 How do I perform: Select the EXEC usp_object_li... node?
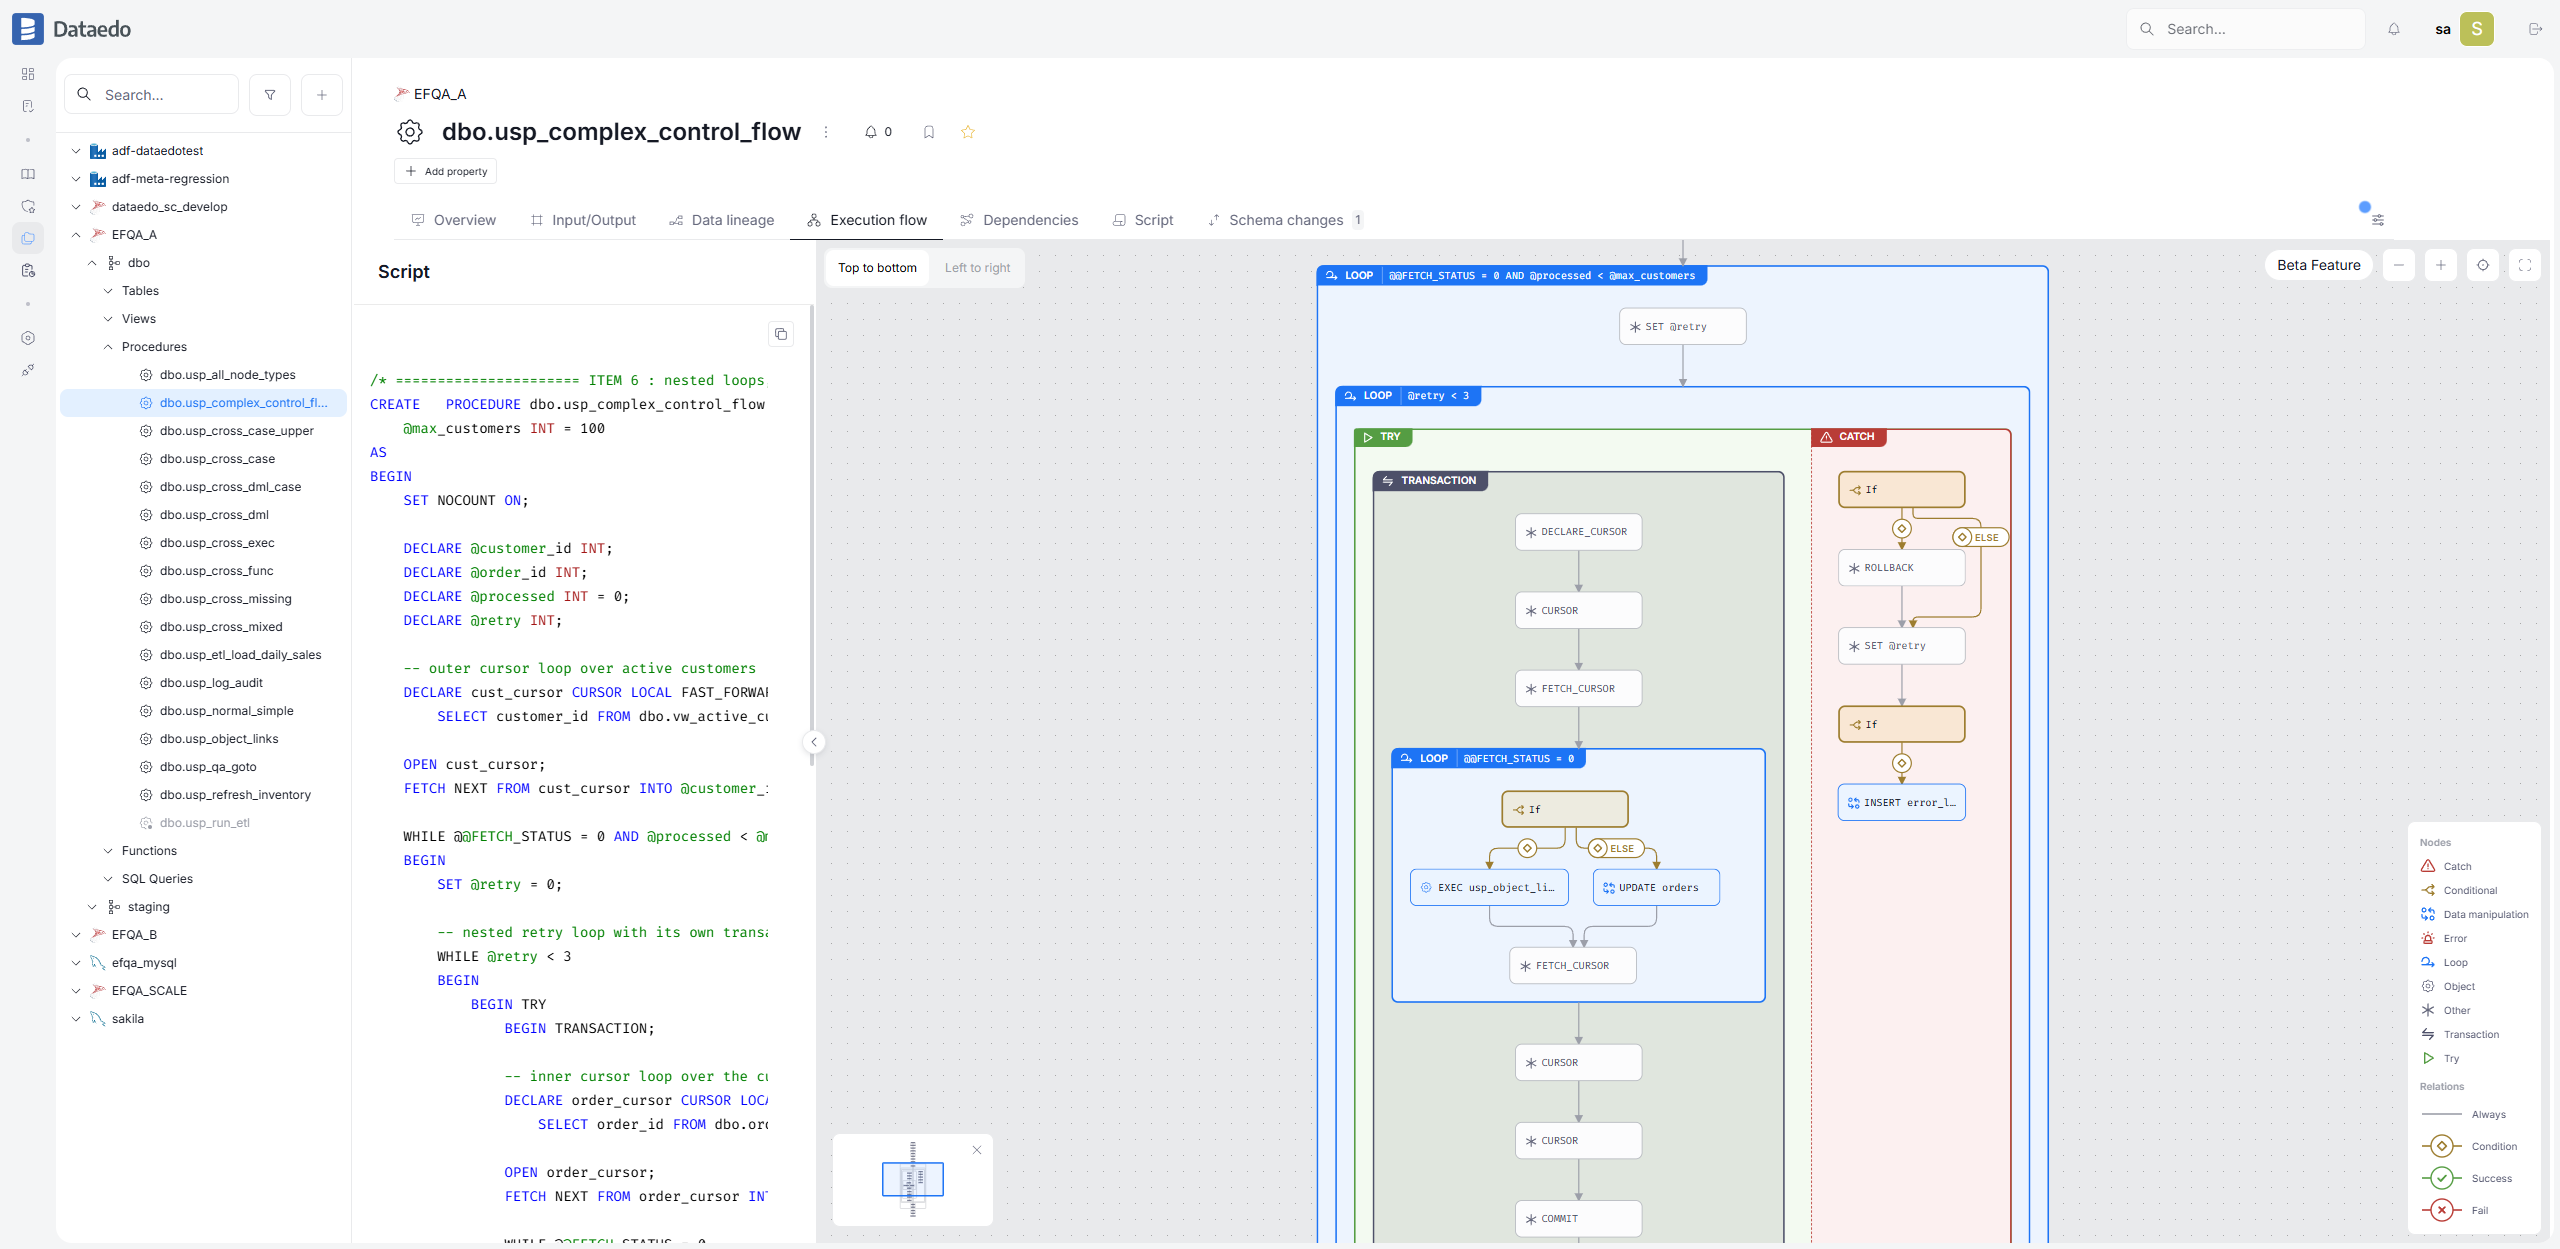pyautogui.click(x=1489, y=888)
